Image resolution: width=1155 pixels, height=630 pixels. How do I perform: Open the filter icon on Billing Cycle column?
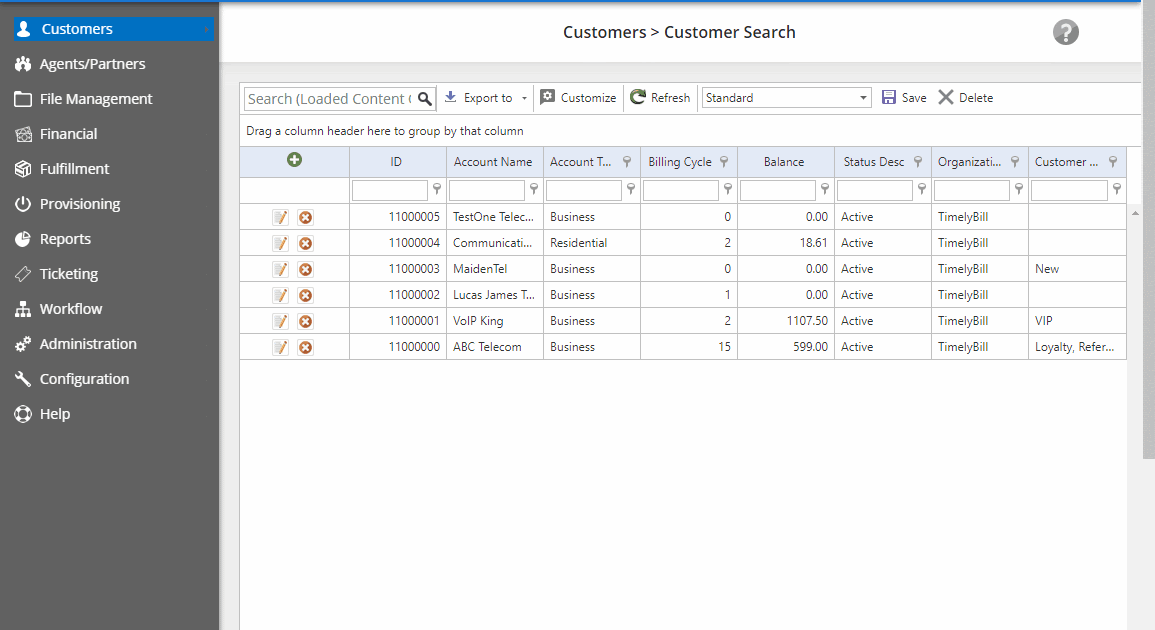723,161
